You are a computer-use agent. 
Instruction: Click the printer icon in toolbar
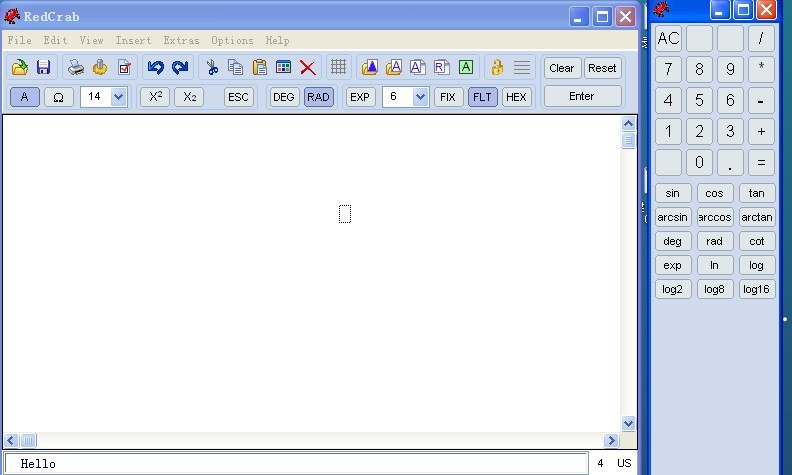[x=76, y=68]
